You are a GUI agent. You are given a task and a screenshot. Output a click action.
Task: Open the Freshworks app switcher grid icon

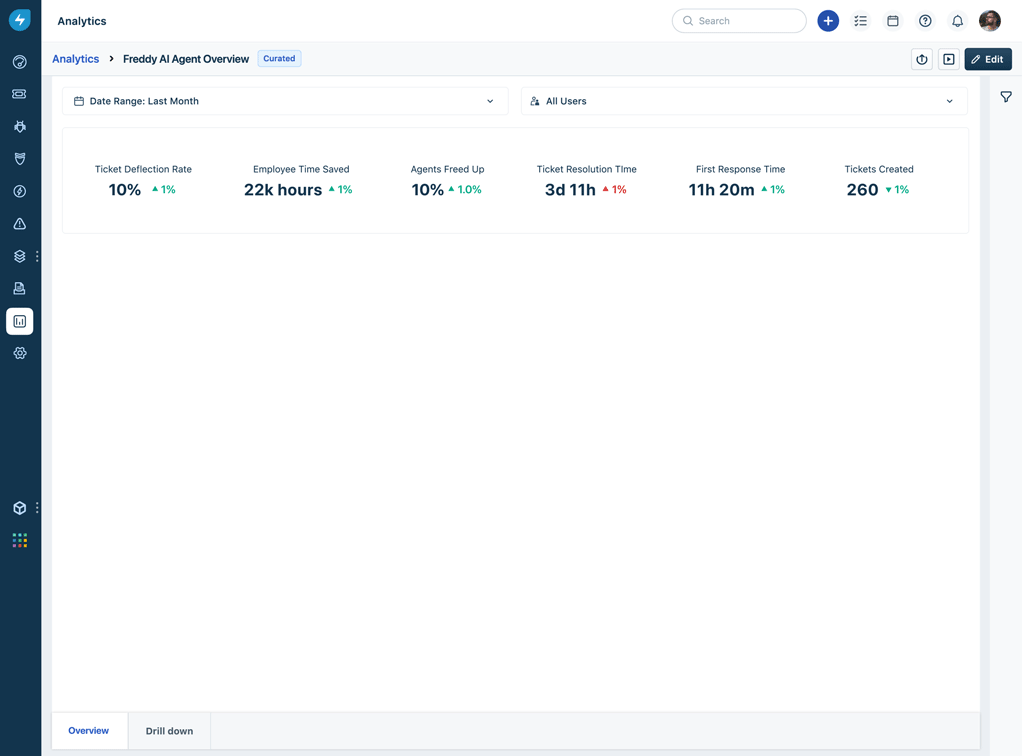pyautogui.click(x=19, y=540)
